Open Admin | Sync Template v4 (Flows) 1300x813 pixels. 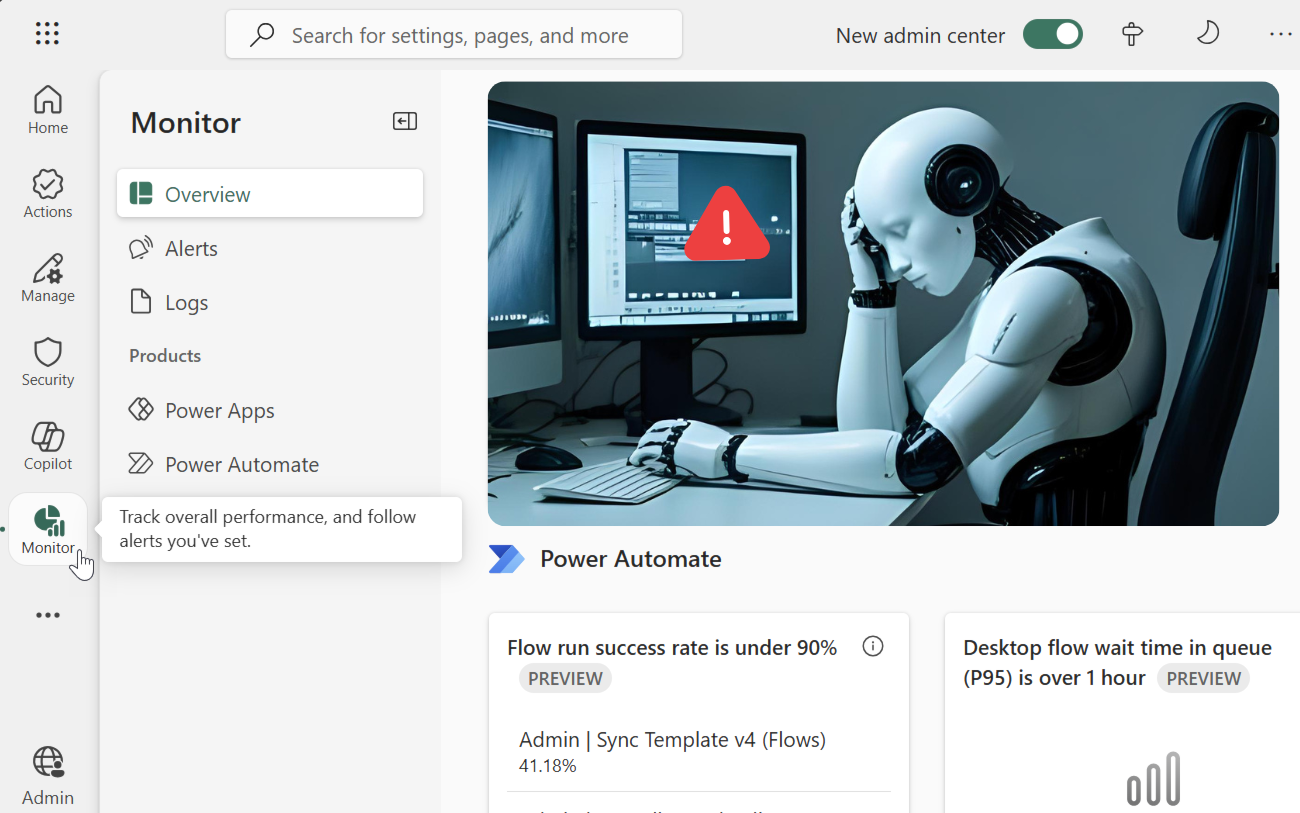point(672,740)
